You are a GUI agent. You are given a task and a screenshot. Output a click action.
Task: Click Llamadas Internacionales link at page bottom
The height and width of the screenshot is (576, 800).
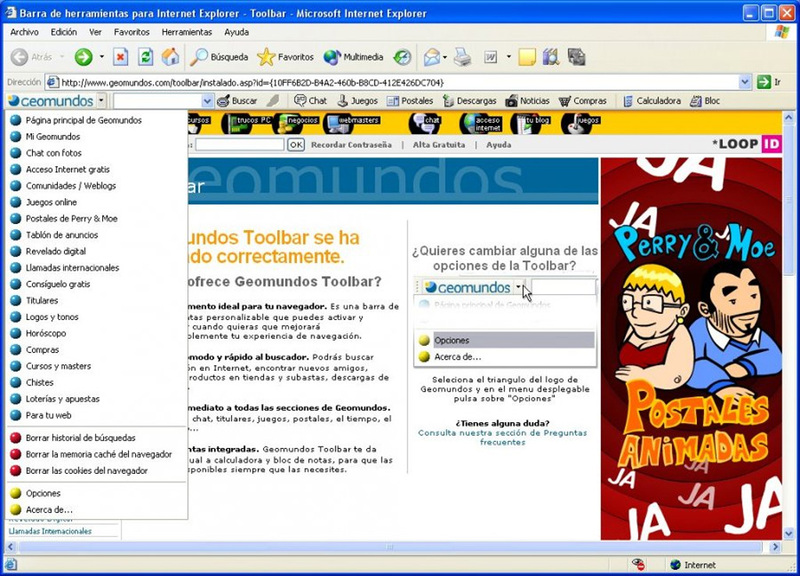coord(50,531)
